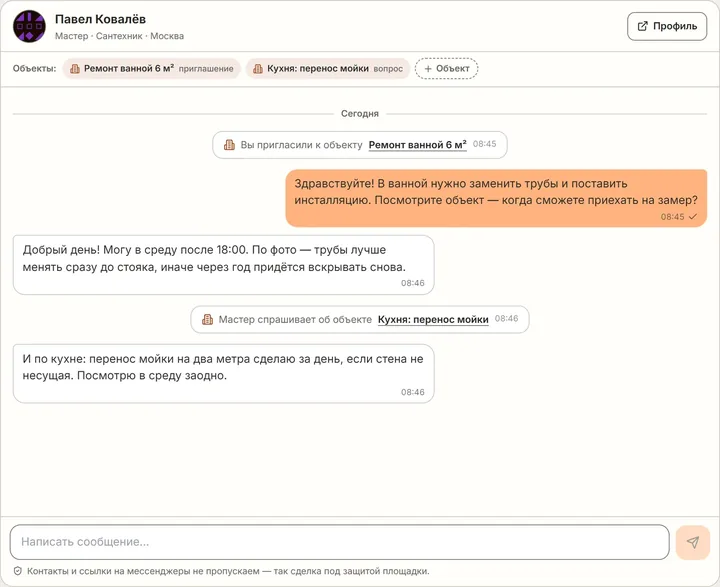The width and height of the screenshot is (720, 587).
Task: Open Павел Ковалёв's avatar image
Action: (x=29, y=27)
